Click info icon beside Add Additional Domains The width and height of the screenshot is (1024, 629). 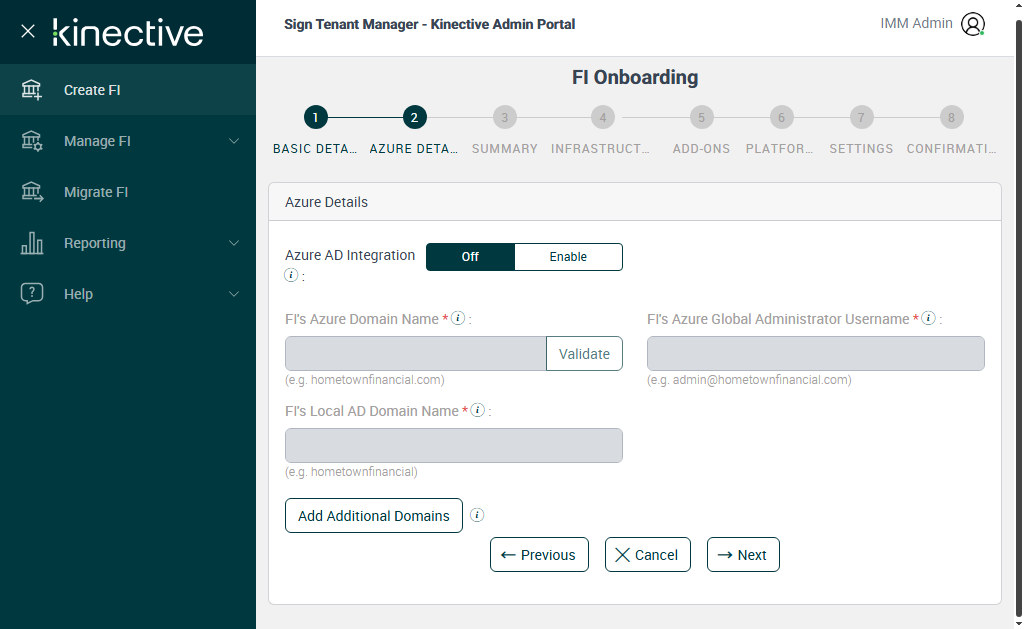click(477, 515)
